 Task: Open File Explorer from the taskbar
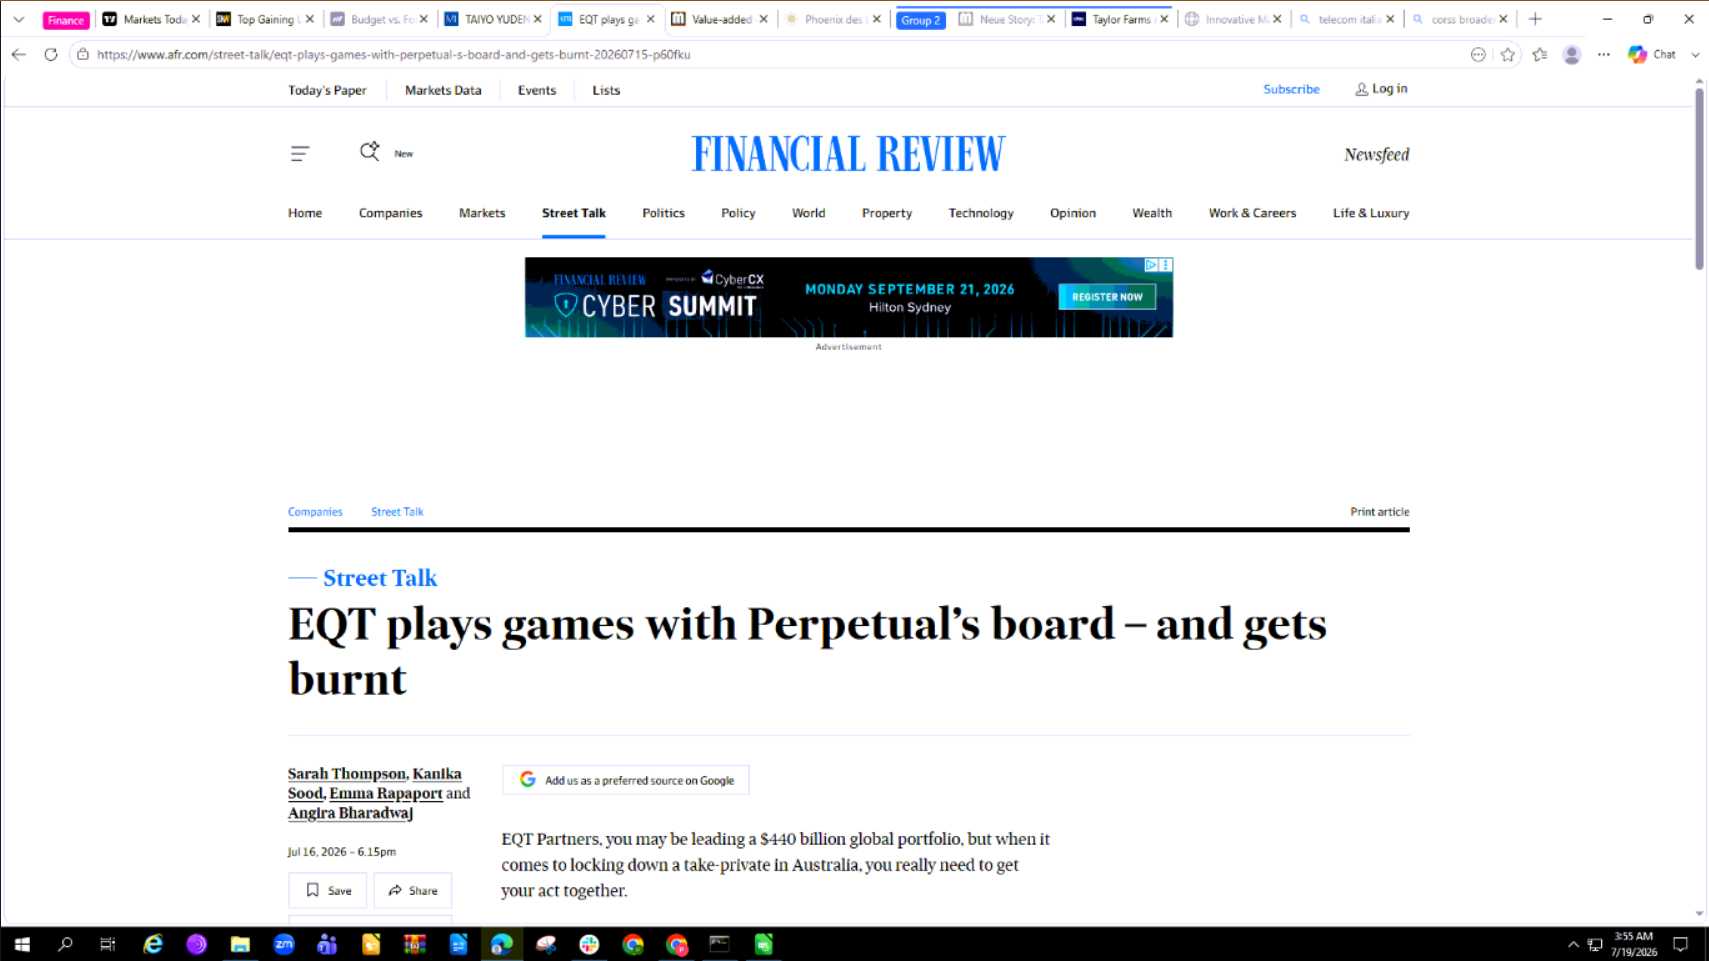240,944
